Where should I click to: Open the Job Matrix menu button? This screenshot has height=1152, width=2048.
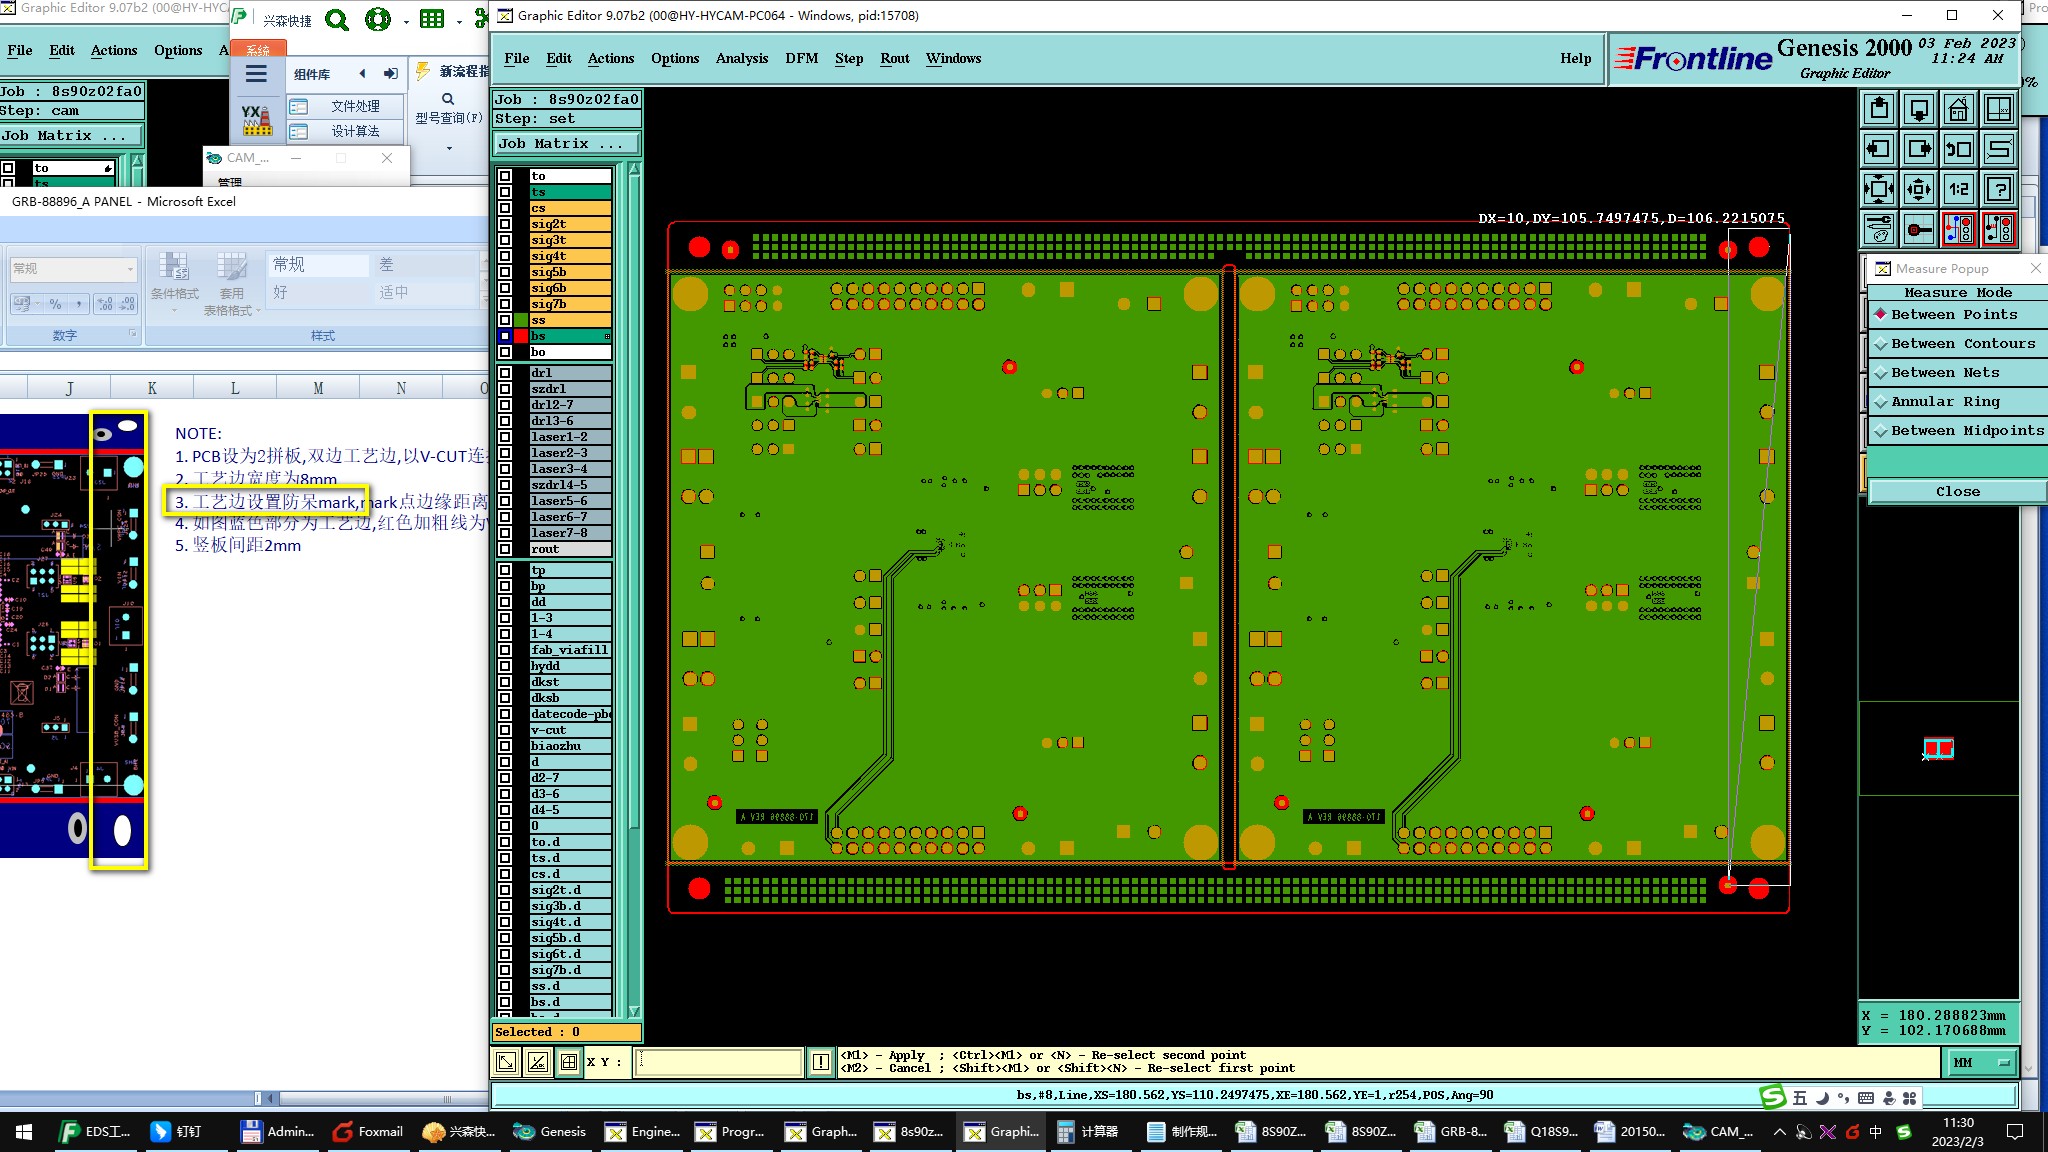click(x=566, y=143)
